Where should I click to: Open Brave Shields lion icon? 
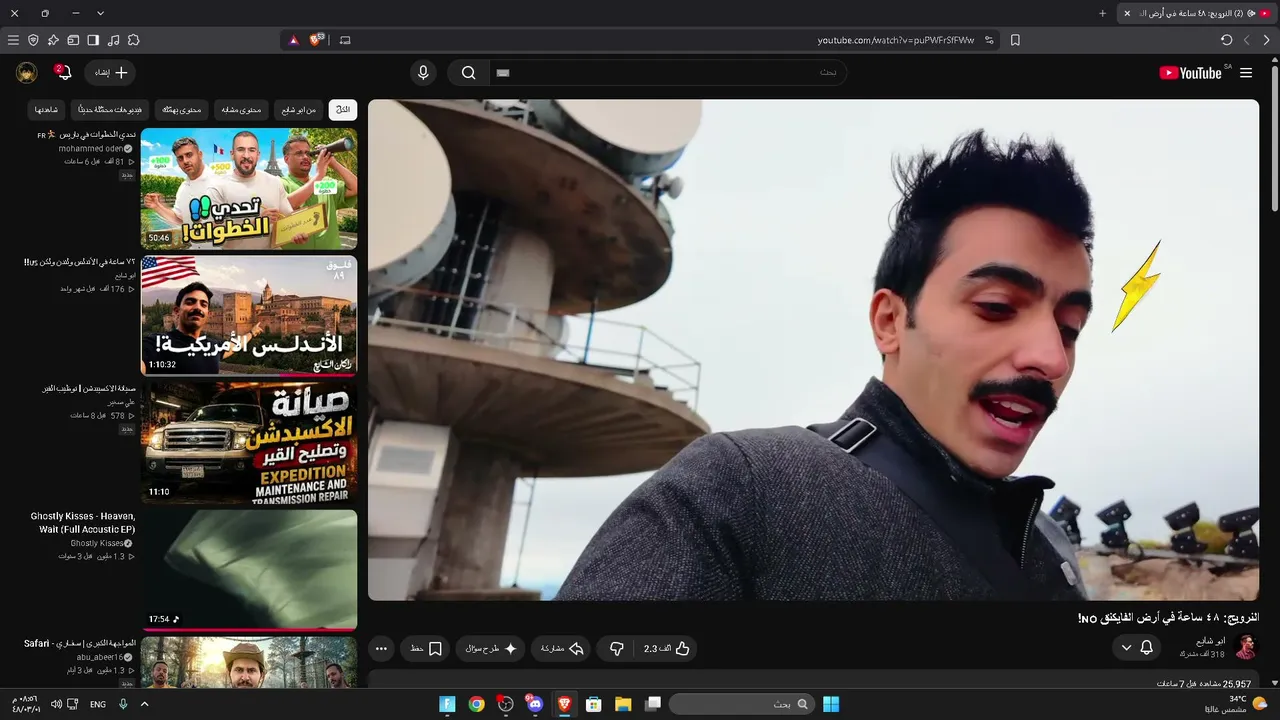click(317, 40)
